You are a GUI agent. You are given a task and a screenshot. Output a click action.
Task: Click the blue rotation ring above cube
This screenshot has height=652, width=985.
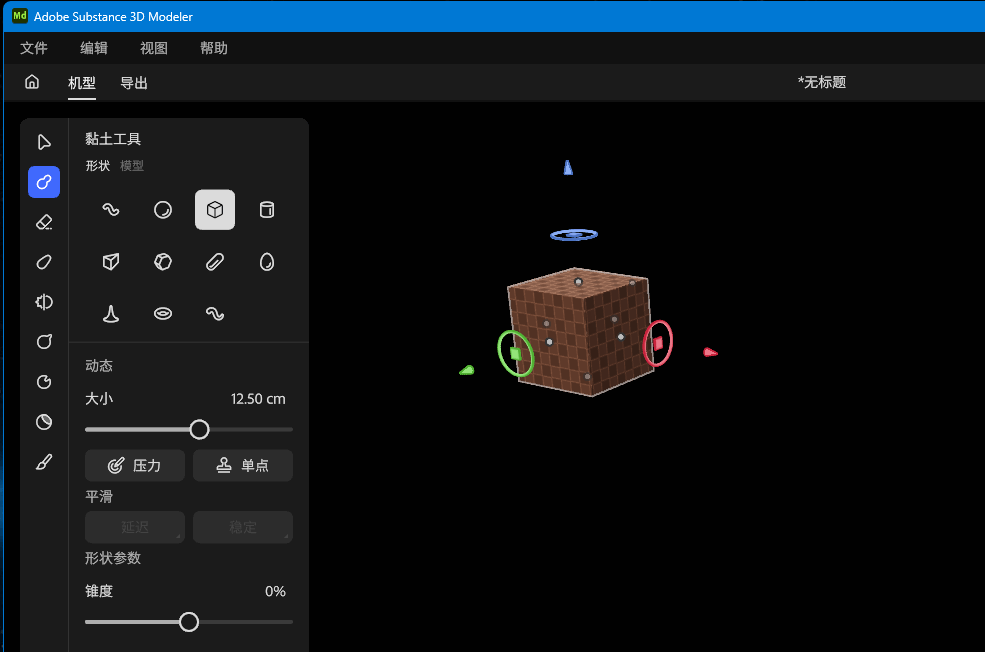click(574, 235)
